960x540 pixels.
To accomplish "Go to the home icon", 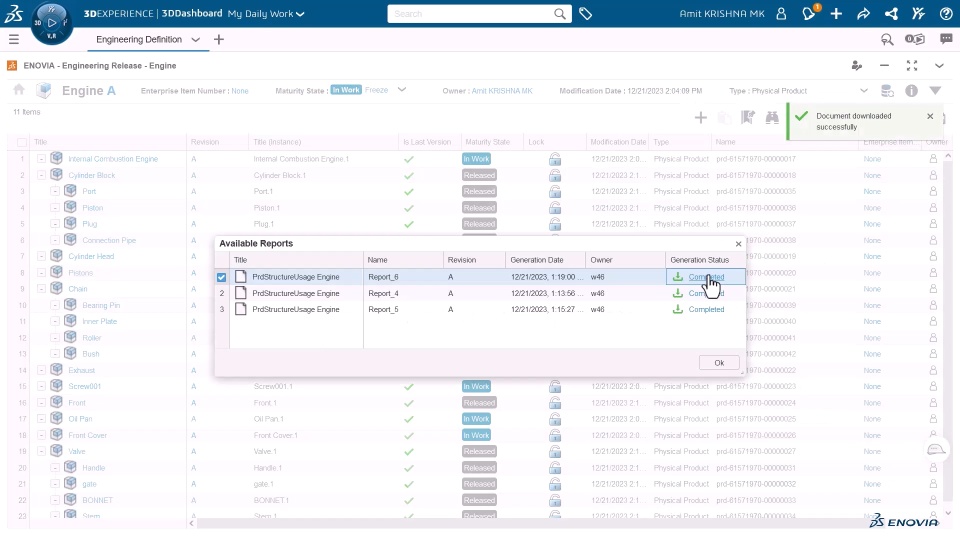I will (x=19, y=90).
